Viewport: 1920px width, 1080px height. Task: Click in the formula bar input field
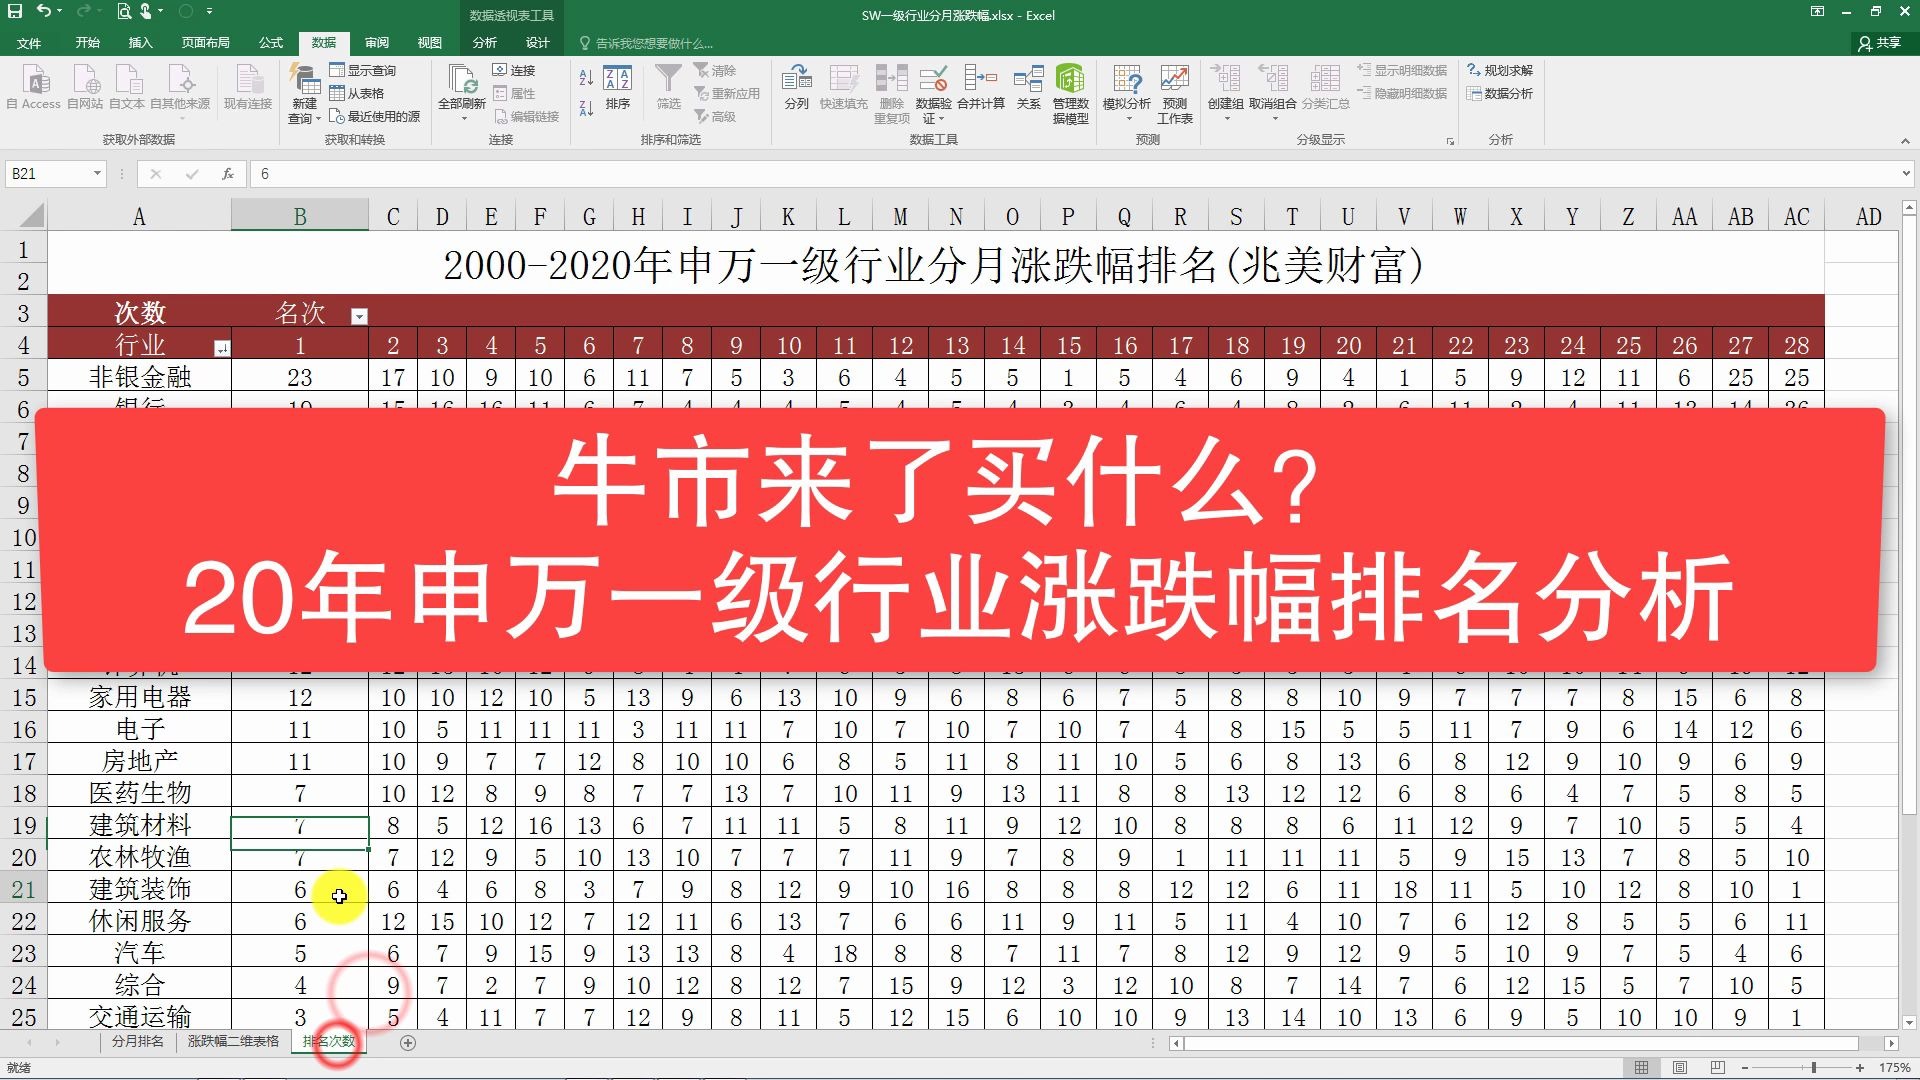point(1073,174)
